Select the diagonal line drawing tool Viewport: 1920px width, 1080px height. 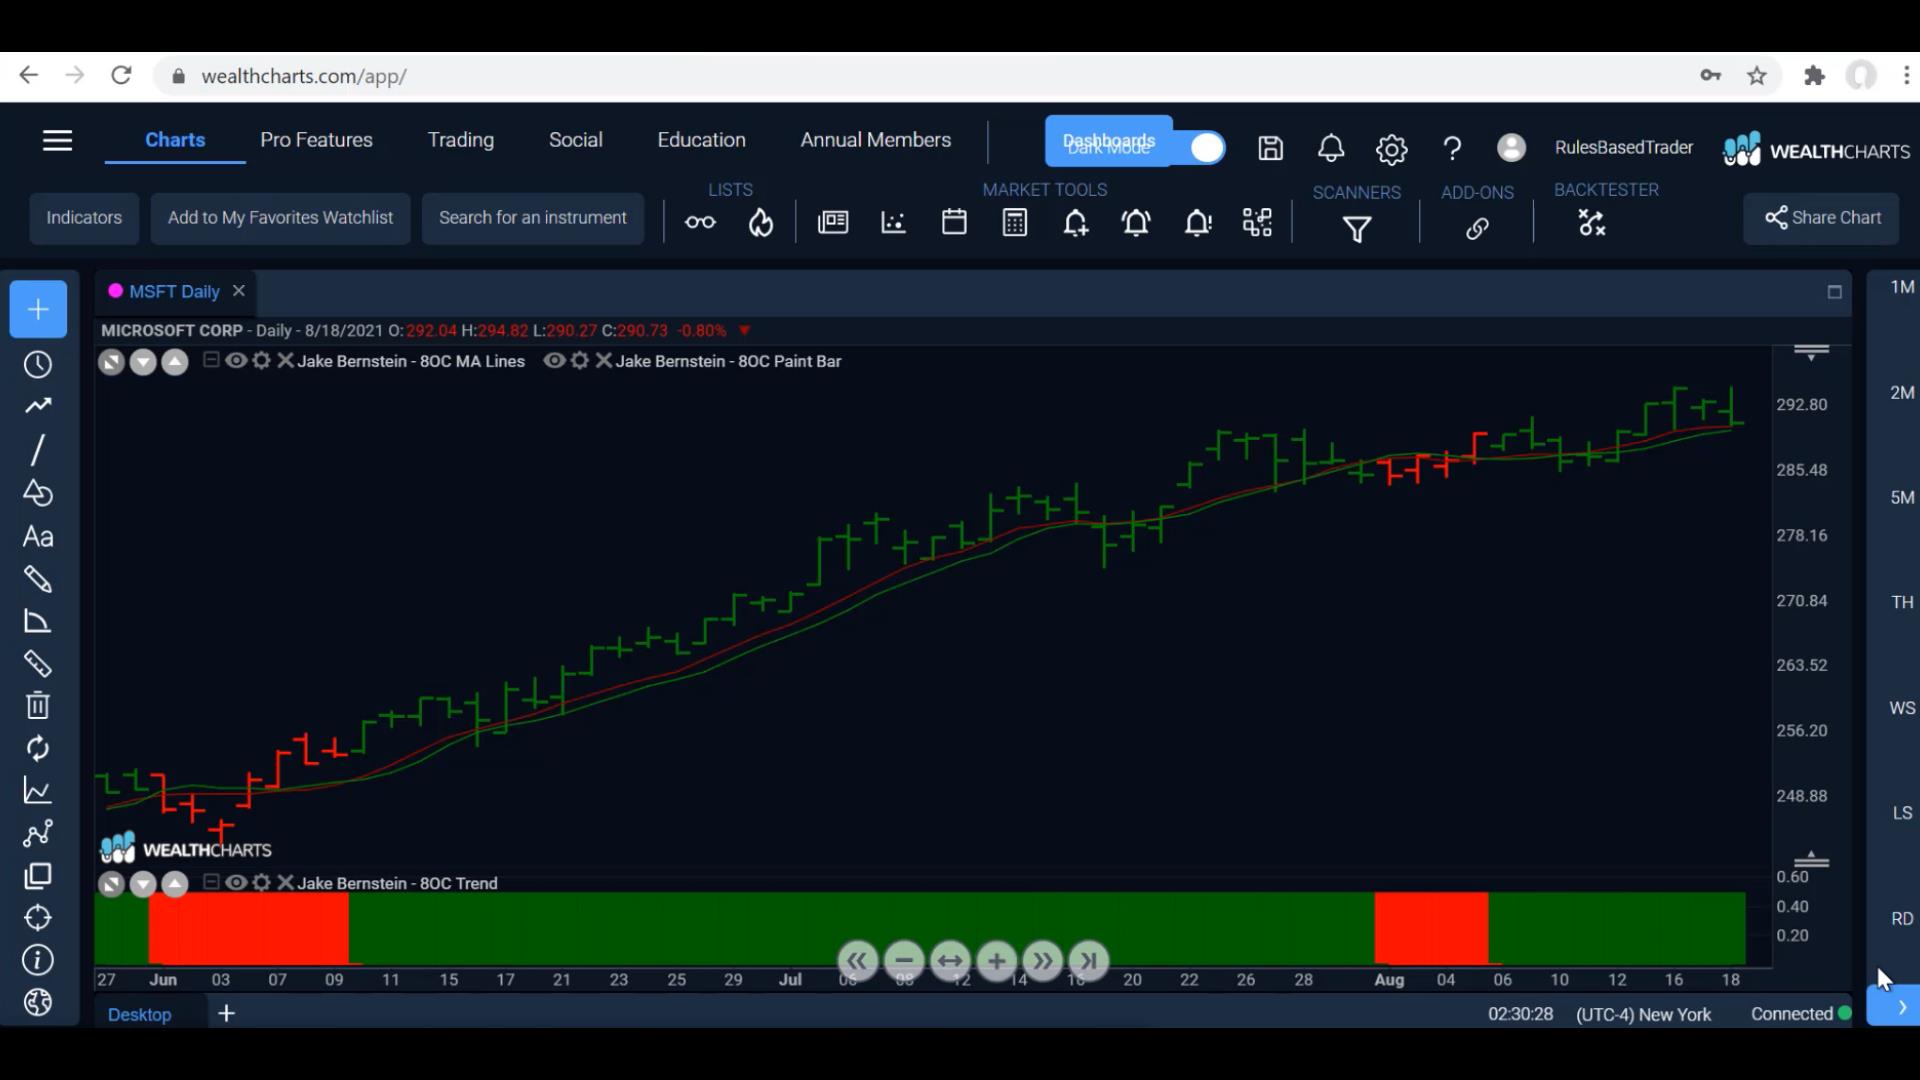click(38, 450)
